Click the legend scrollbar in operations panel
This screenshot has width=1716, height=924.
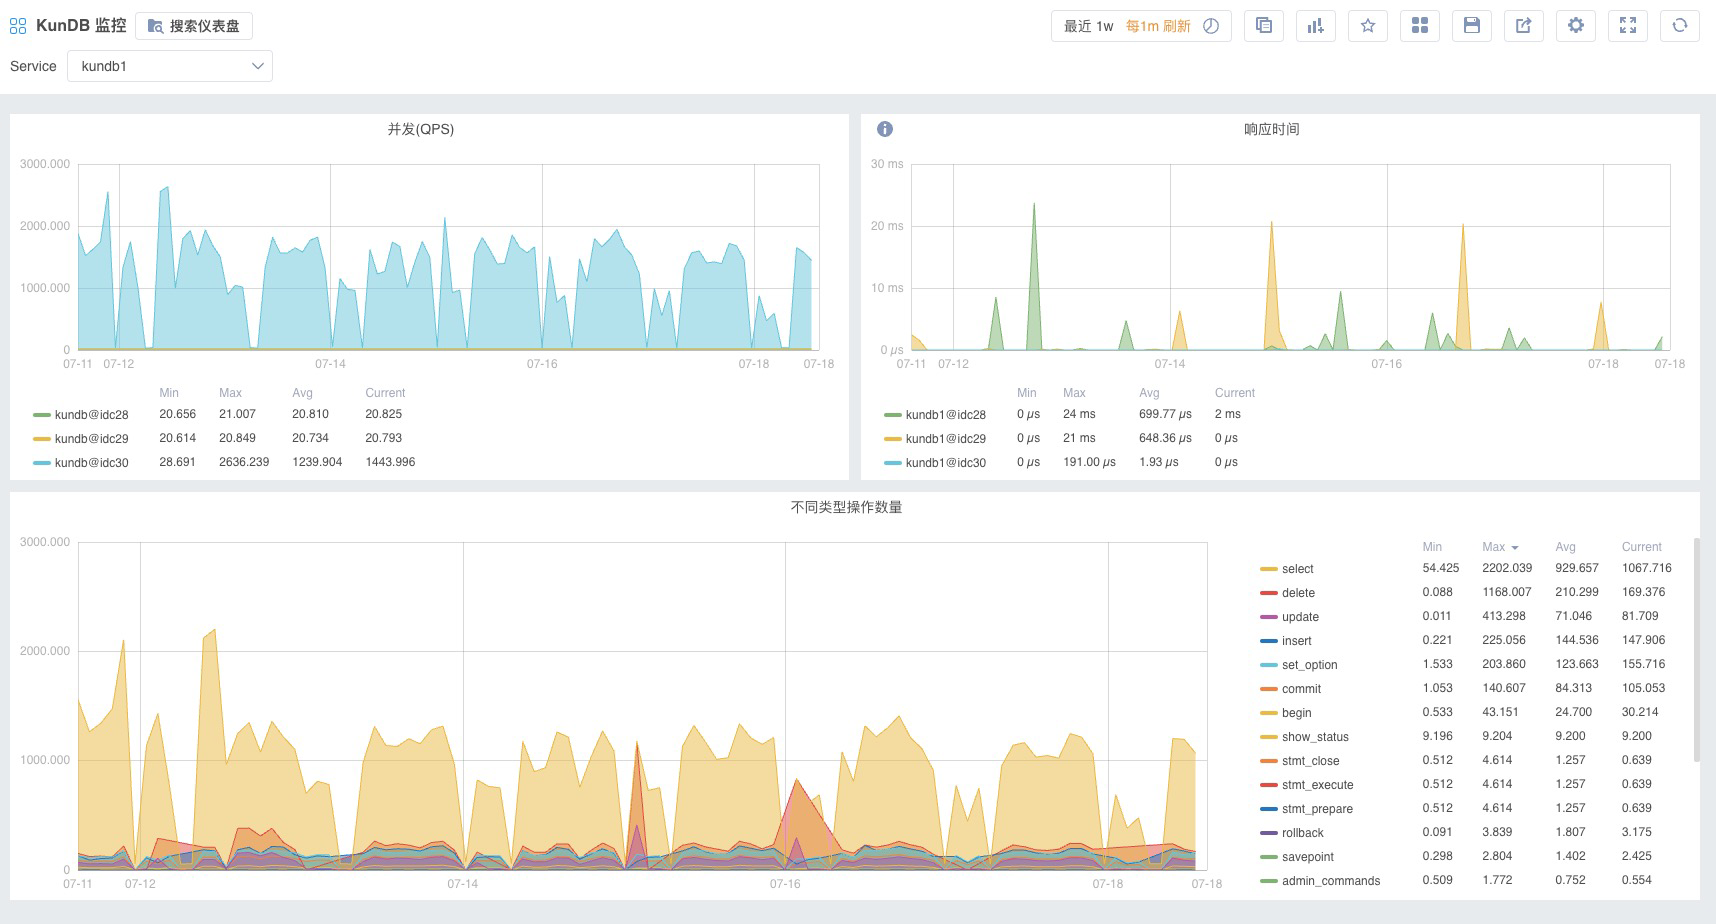[1696, 650]
